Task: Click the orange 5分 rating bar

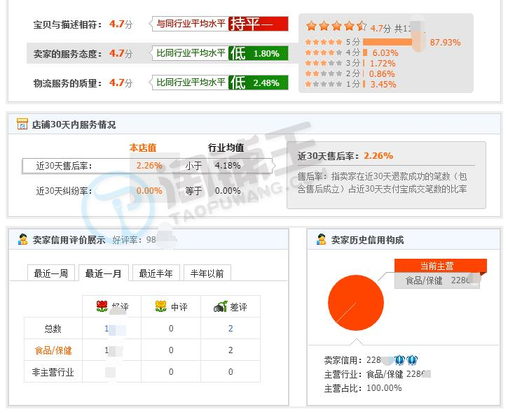Action: click(388, 42)
